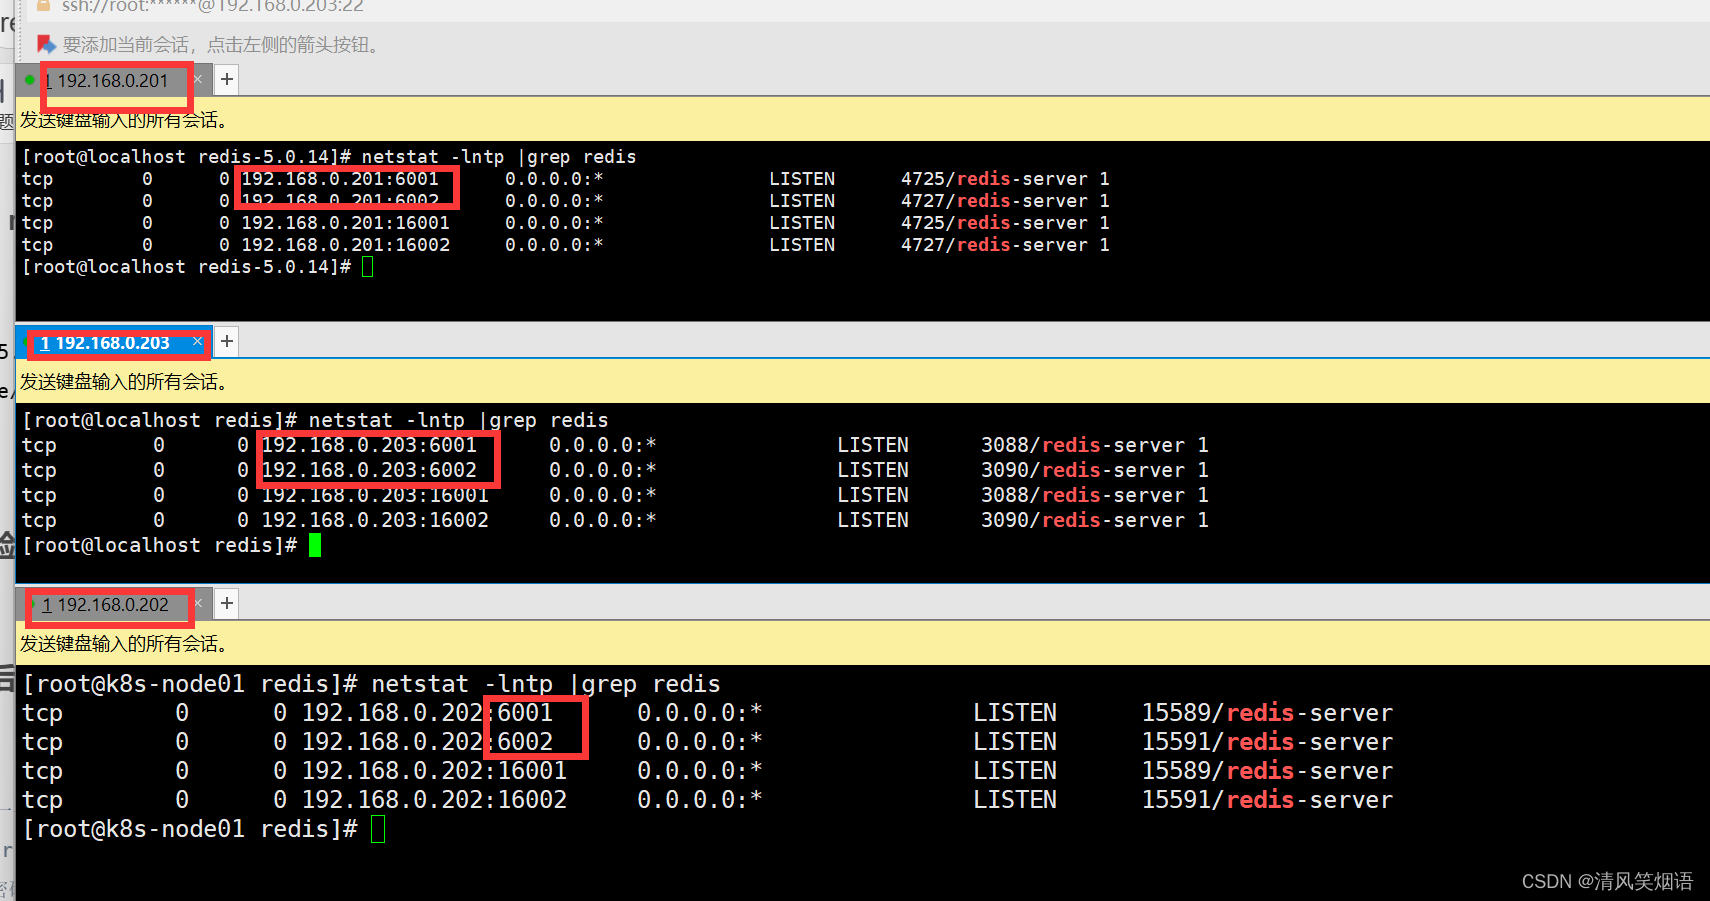
Task: Click 15589/redis-server on the 192.168.0.202:6001 row
Action: click(x=1267, y=713)
